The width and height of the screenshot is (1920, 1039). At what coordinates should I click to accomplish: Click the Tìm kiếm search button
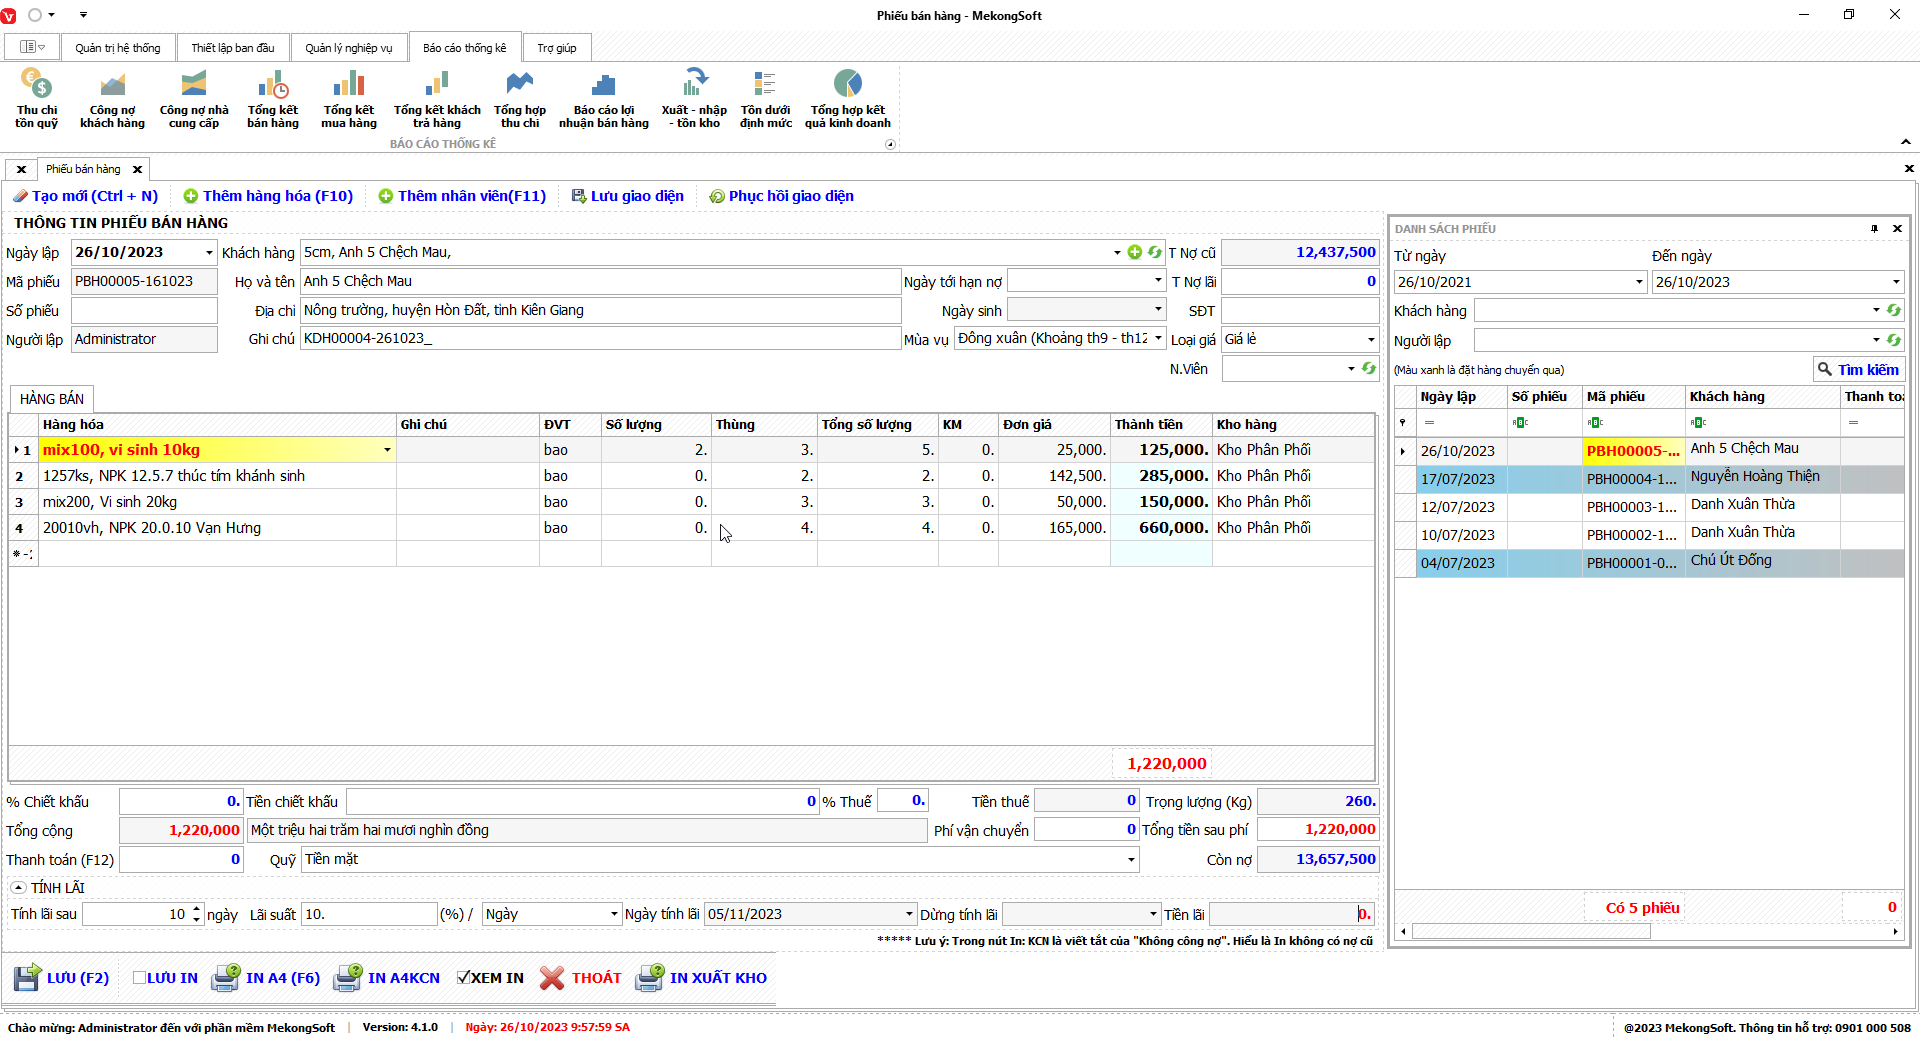[1858, 370]
